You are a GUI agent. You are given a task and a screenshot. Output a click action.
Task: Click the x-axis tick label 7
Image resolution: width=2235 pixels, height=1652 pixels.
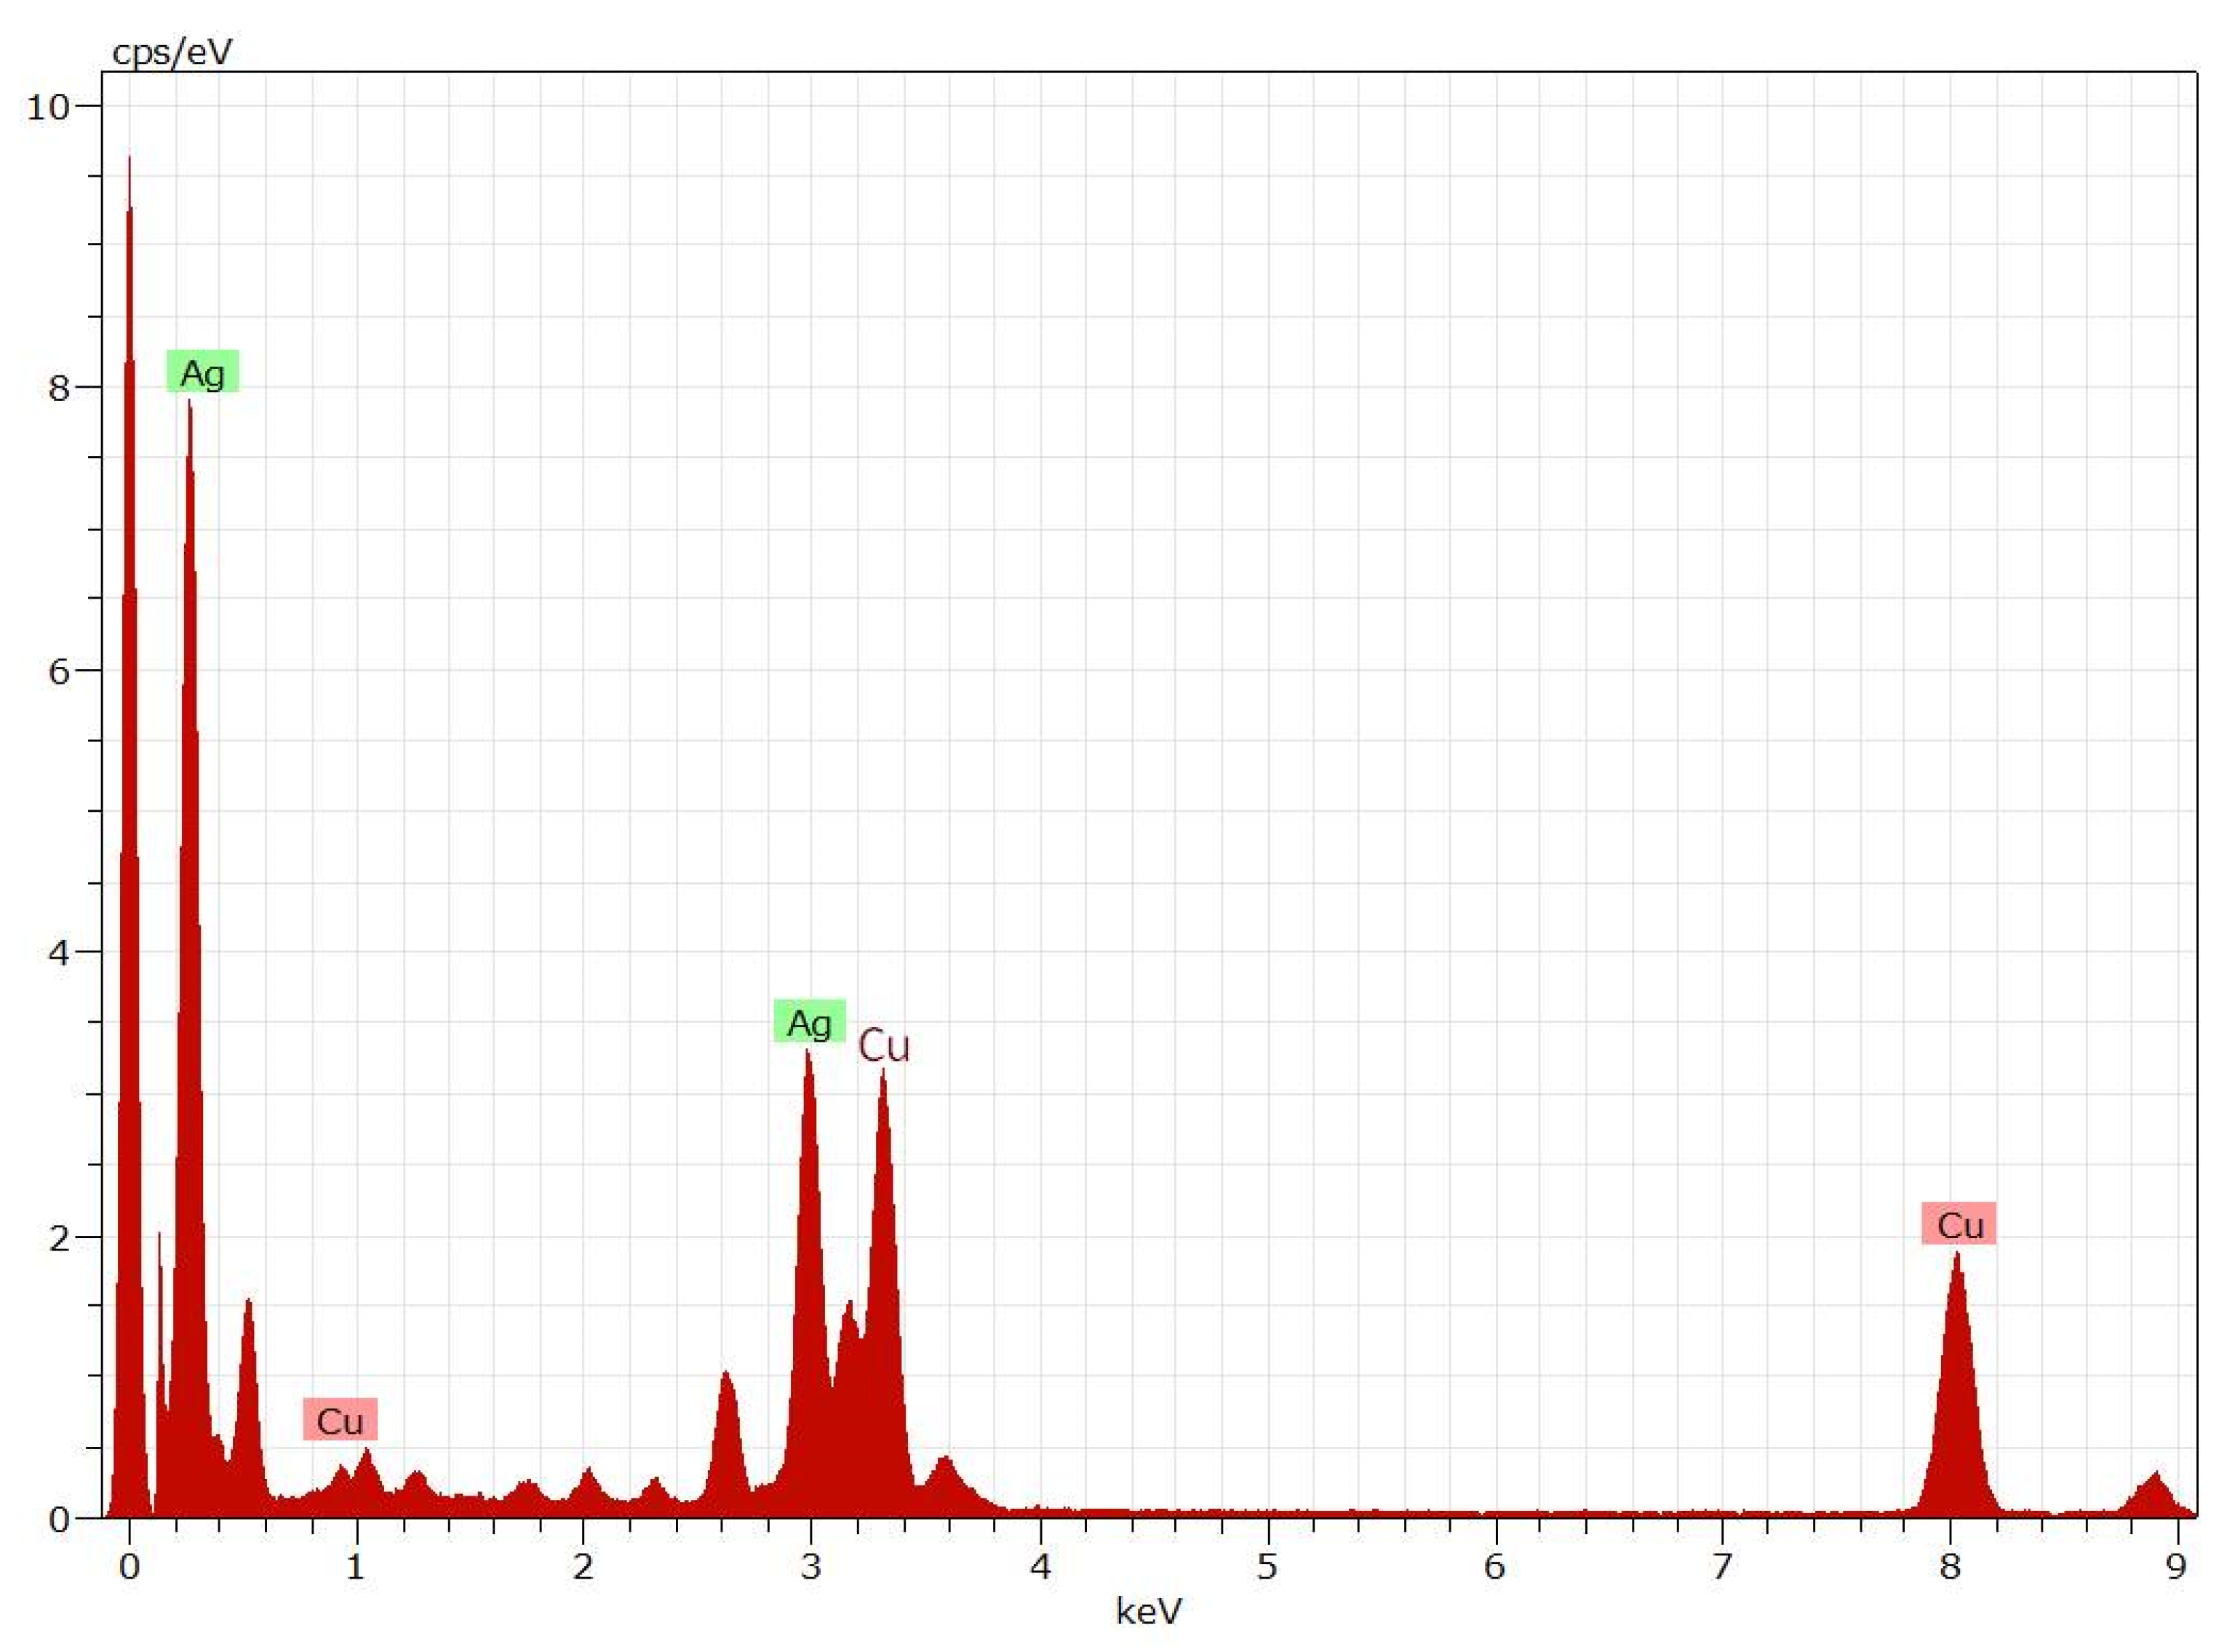1722,1566
